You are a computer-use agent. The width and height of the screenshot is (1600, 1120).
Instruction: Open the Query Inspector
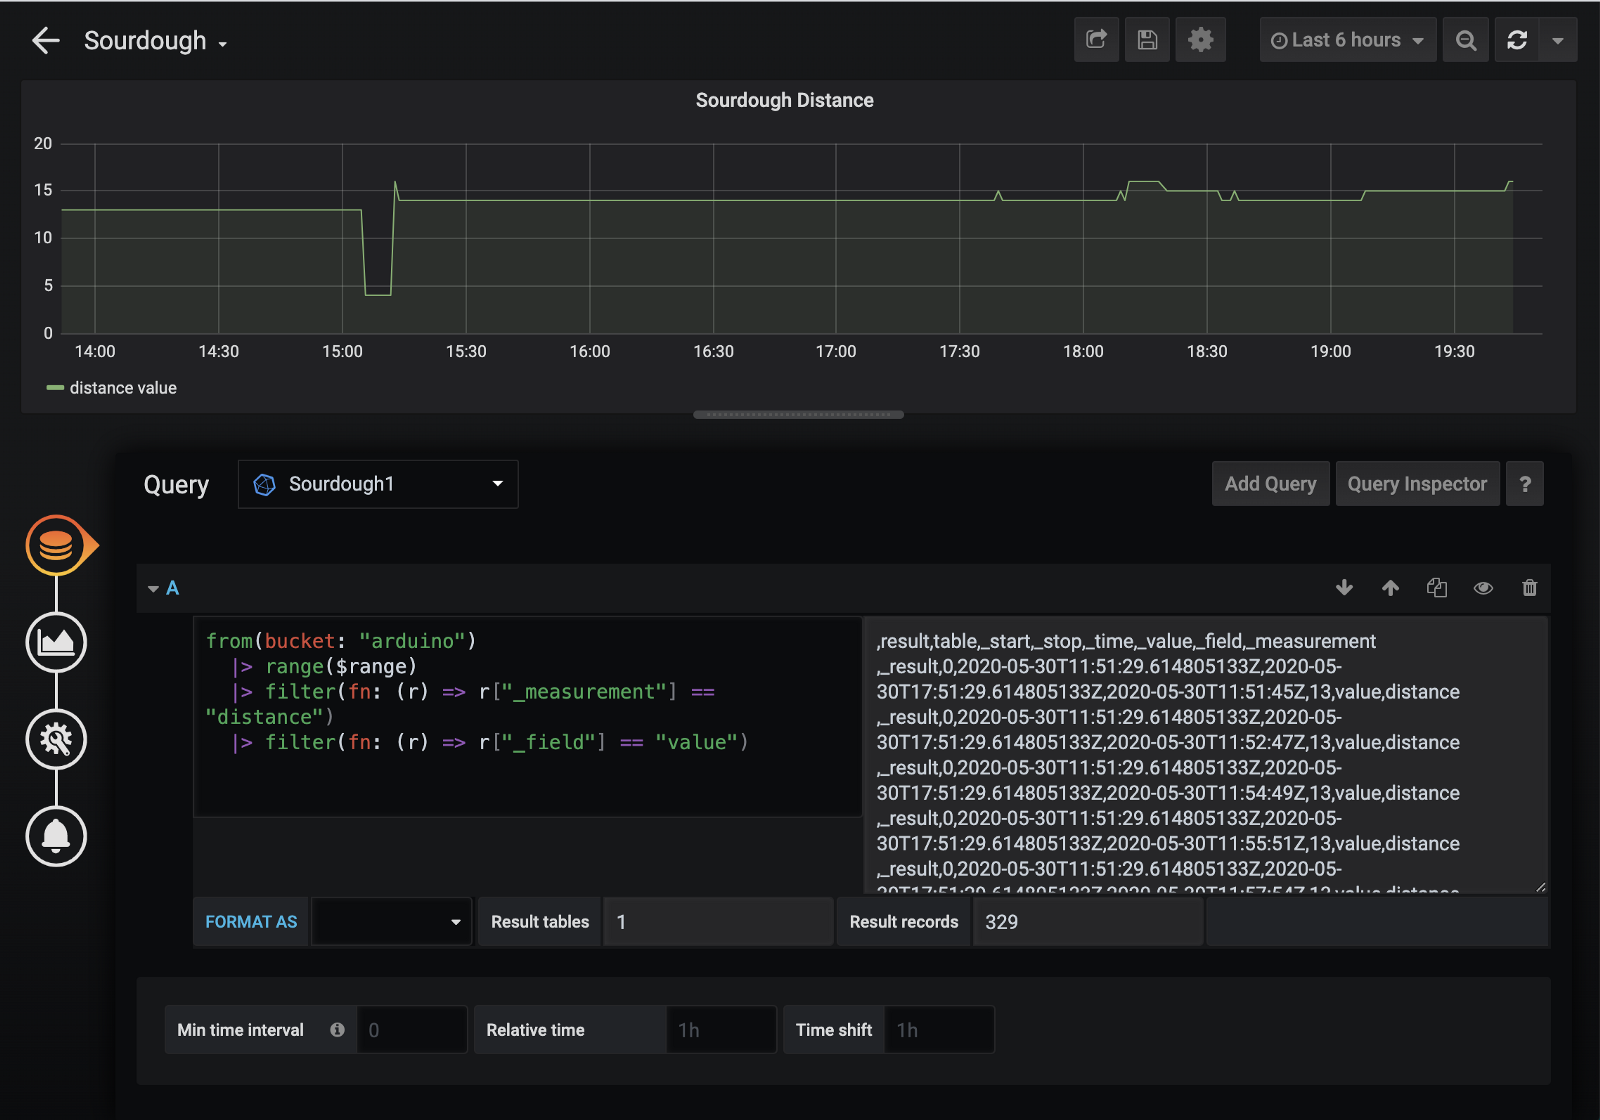click(x=1416, y=484)
